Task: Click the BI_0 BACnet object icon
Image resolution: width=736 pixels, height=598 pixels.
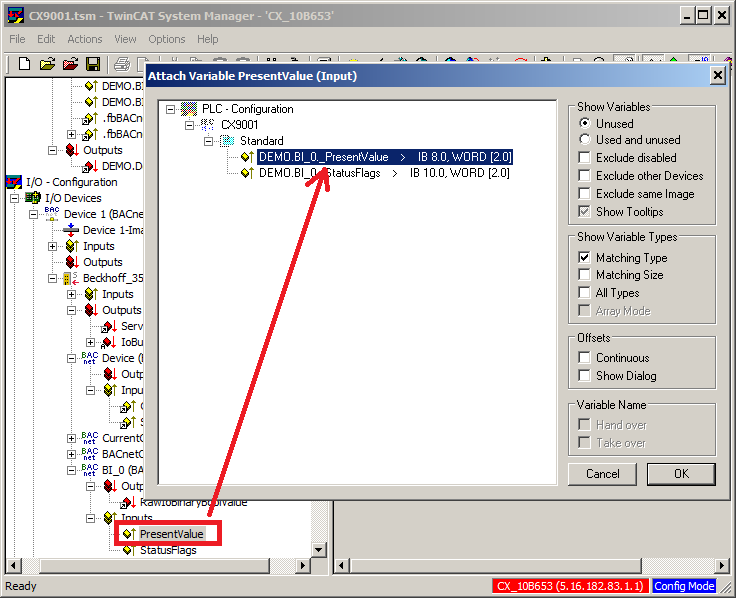Action: coord(90,470)
